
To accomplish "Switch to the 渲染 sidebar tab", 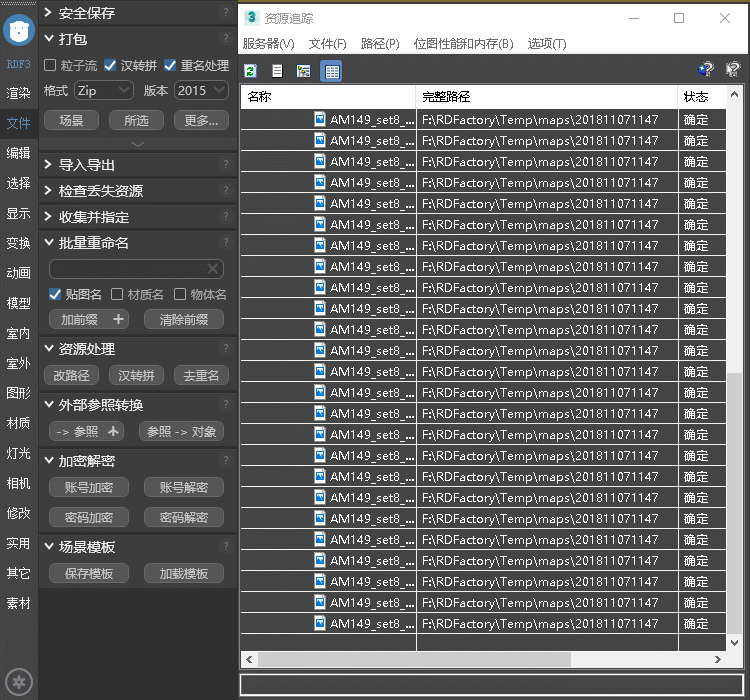I will pos(19,93).
